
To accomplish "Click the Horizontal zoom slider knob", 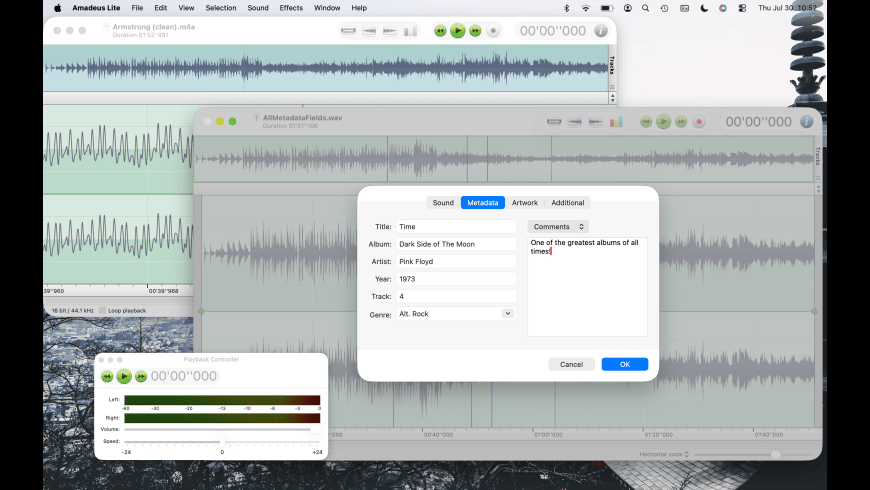I will coord(776,454).
